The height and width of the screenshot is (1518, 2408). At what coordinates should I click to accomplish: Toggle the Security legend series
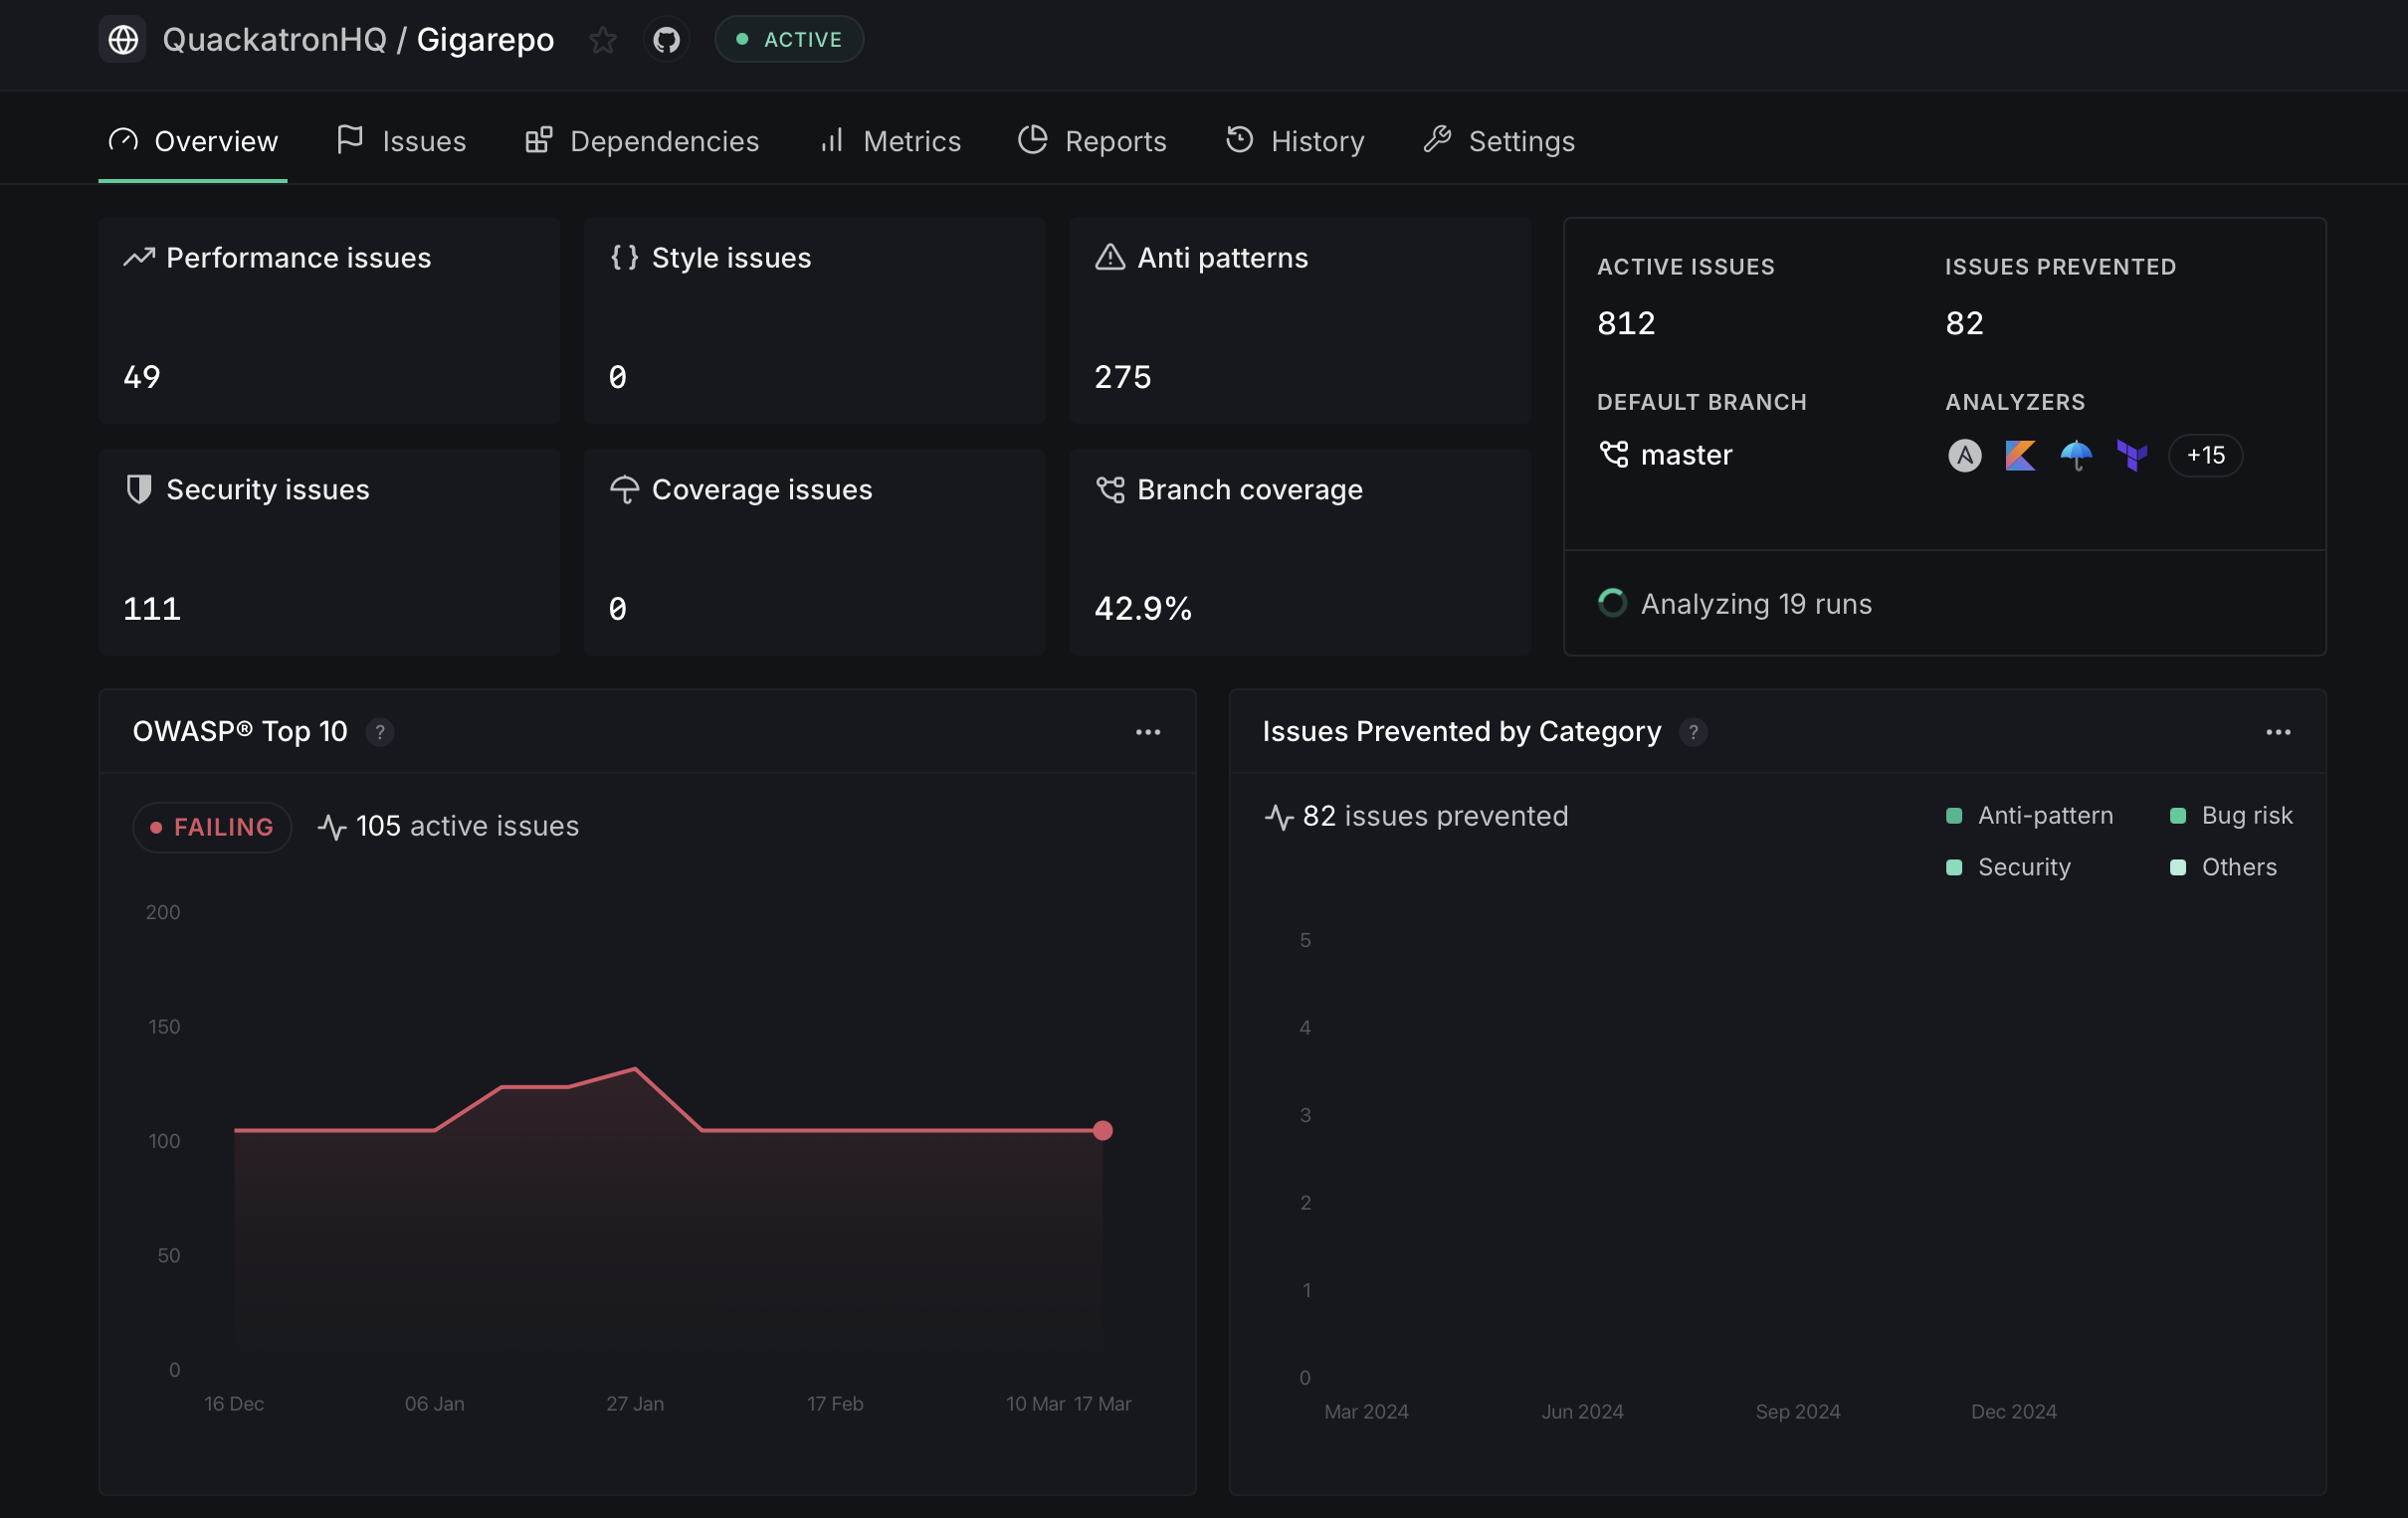[2010, 867]
